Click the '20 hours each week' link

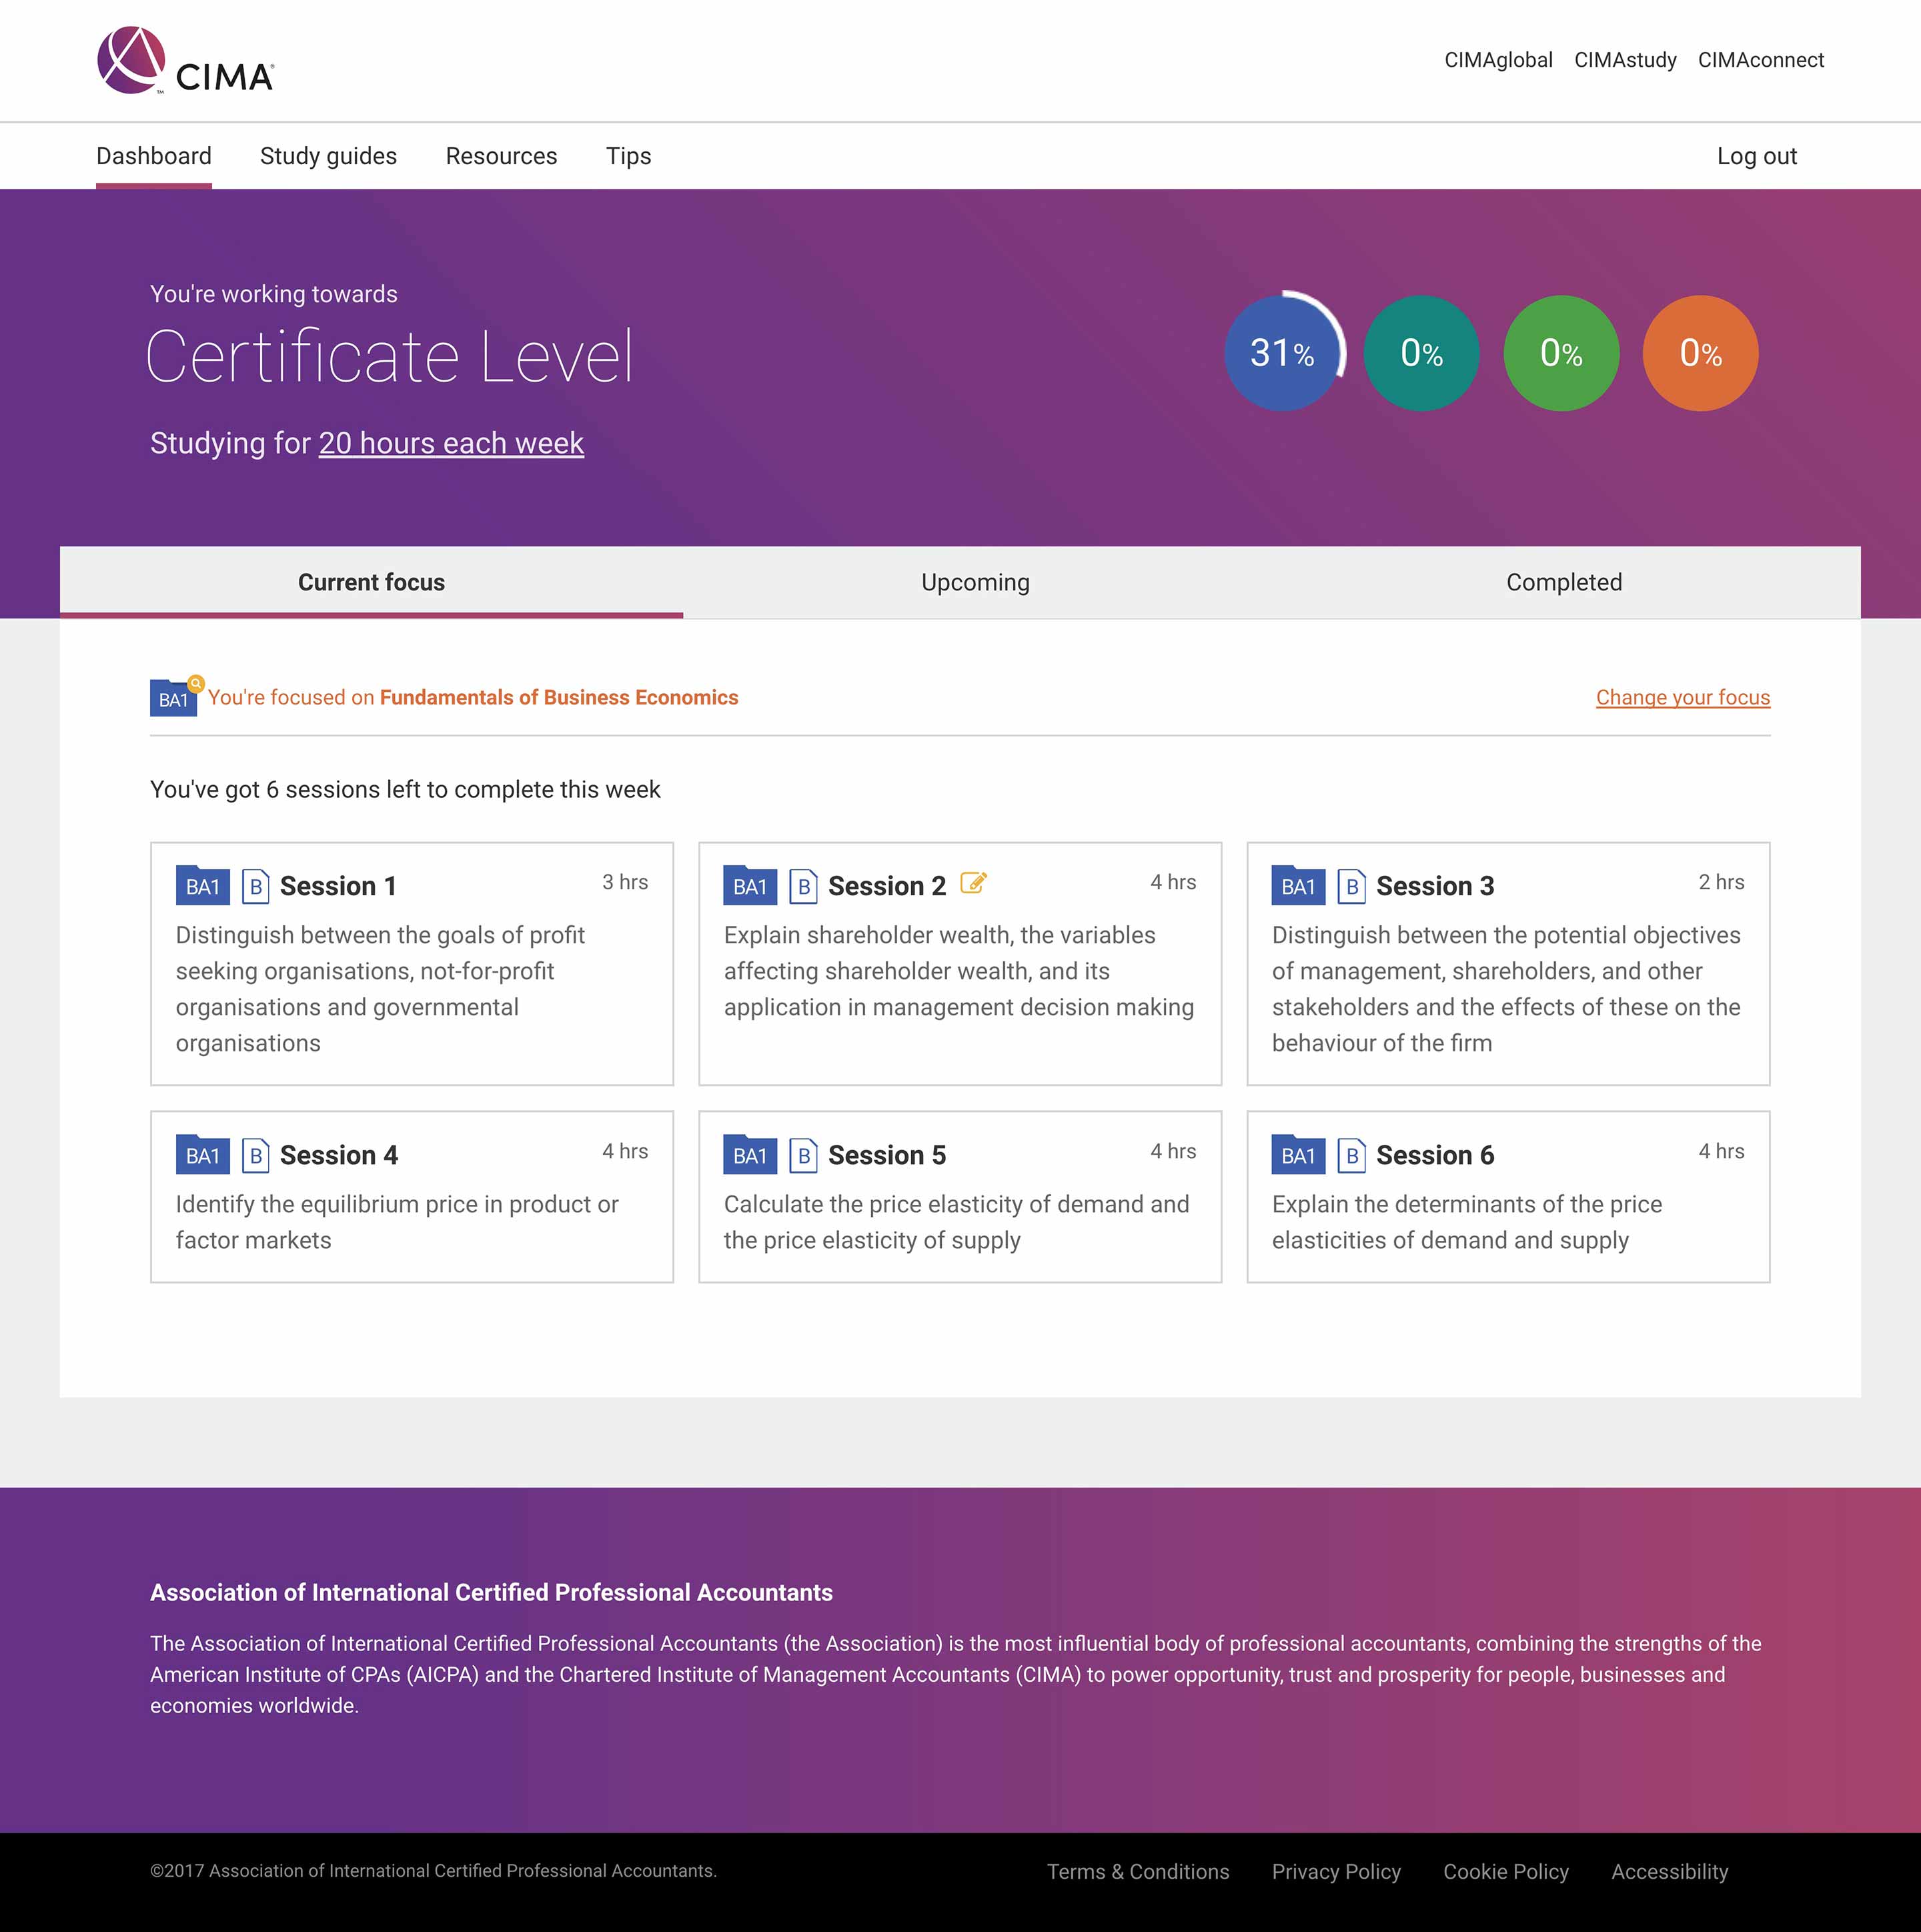(x=451, y=443)
